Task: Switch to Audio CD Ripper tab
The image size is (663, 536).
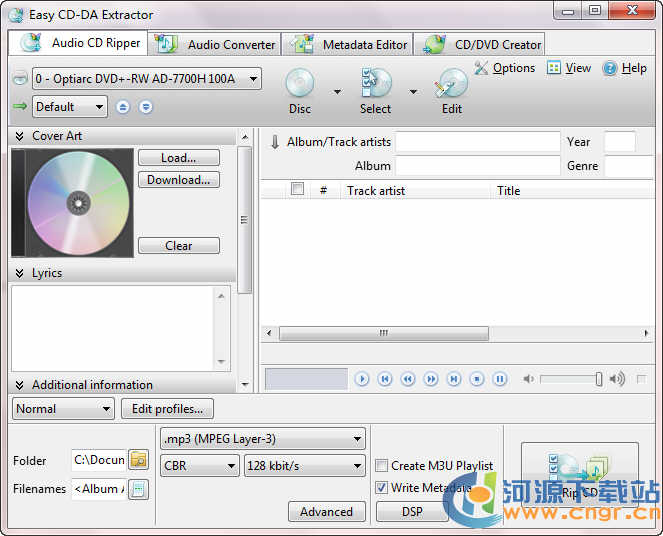Action: click(x=78, y=43)
